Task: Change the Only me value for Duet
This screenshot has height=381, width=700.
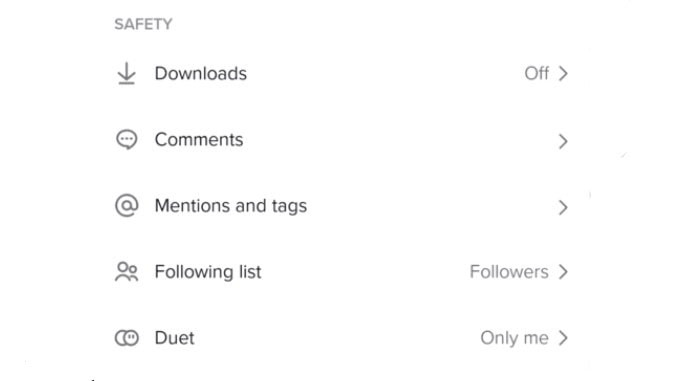Action: point(514,338)
